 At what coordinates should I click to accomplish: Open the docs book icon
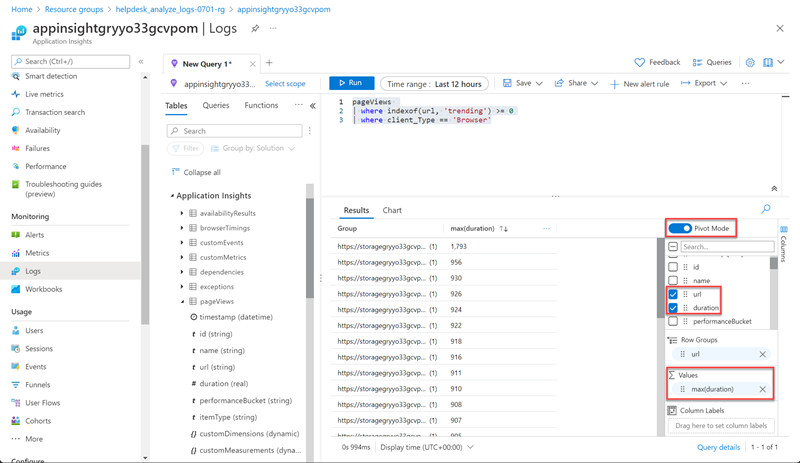pos(768,62)
